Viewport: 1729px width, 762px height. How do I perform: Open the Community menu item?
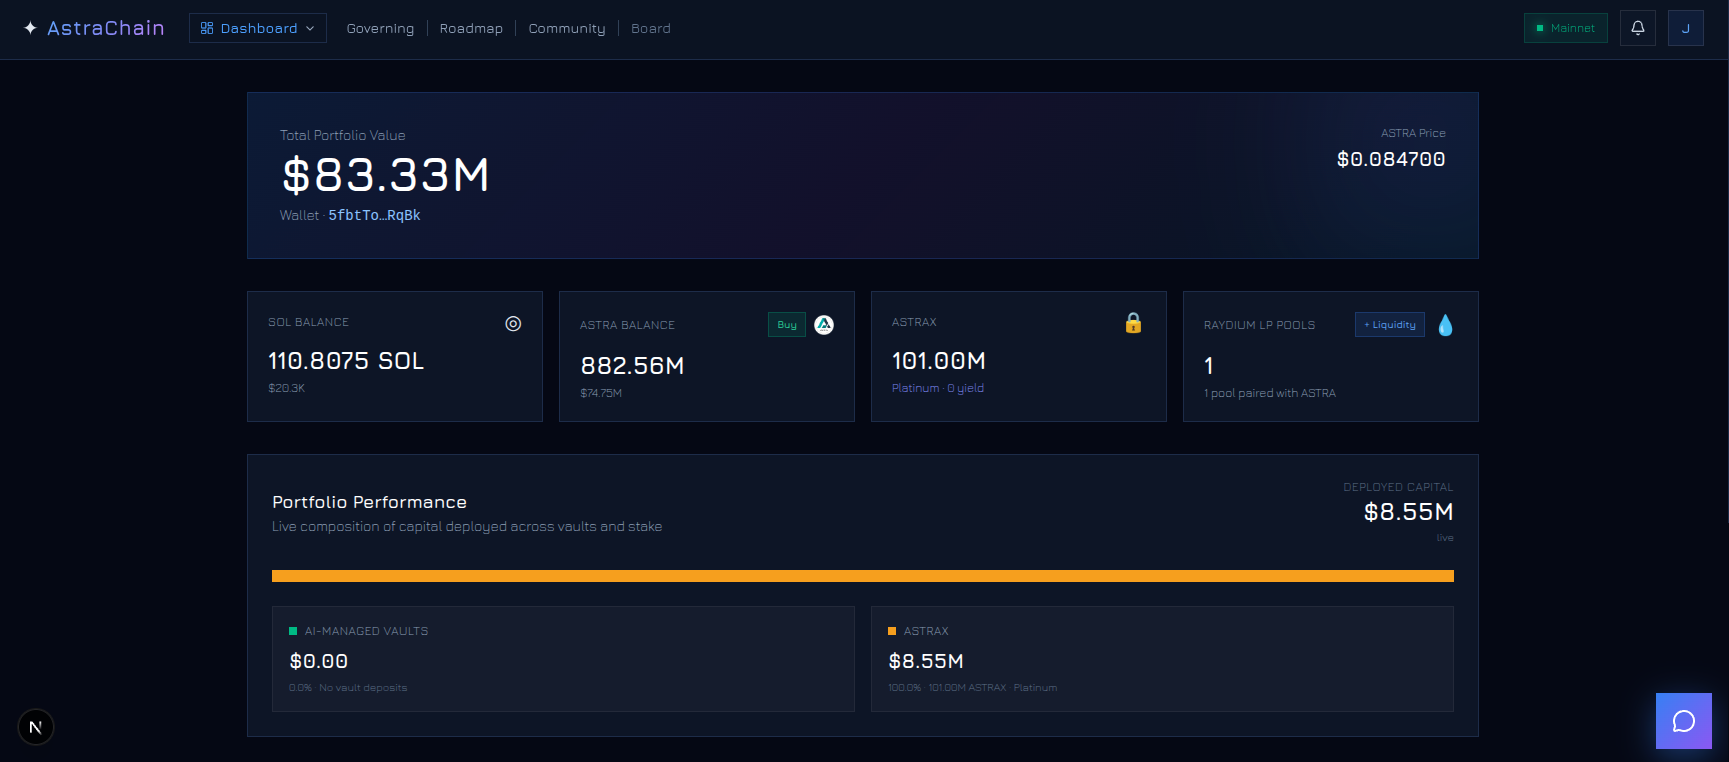coord(567,28)
